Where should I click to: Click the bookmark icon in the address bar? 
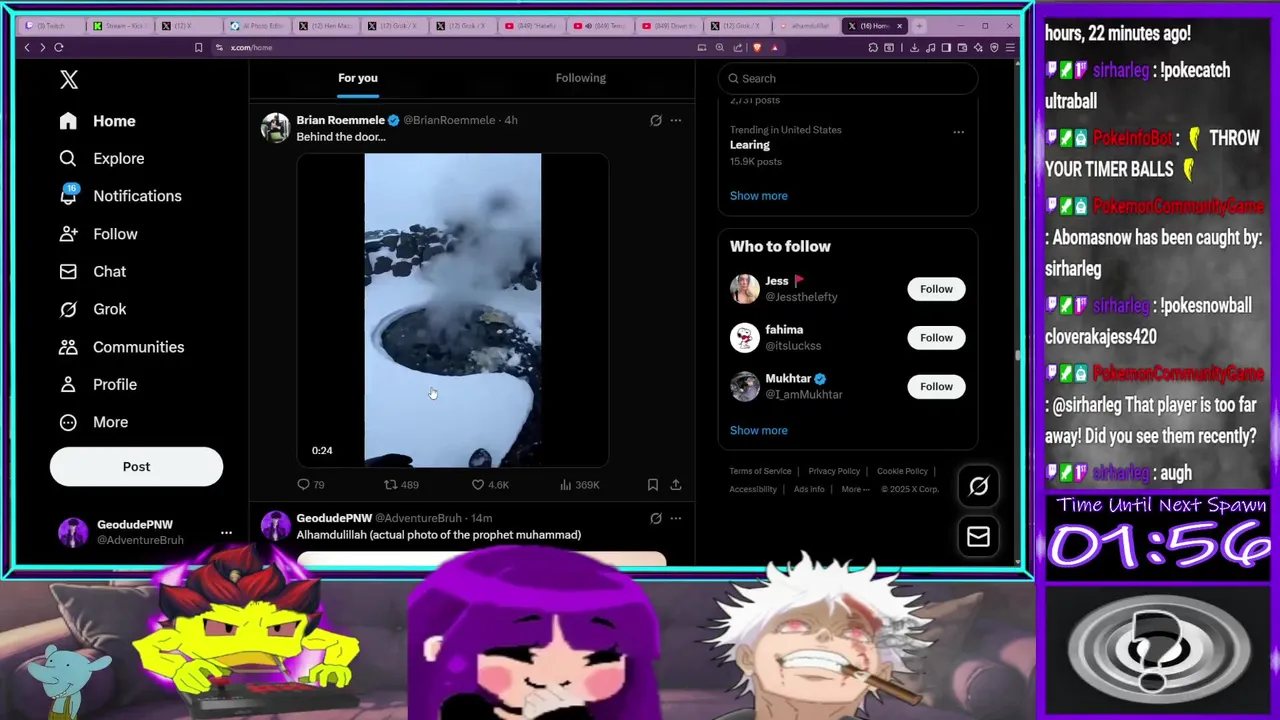pos(198,47)
